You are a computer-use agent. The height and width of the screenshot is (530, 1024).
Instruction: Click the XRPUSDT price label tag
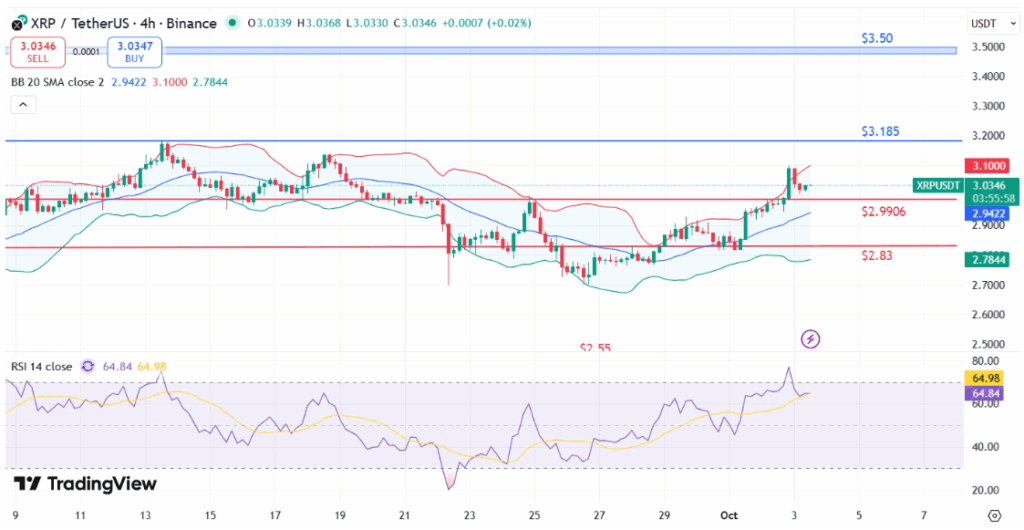(x=937, y=185)
